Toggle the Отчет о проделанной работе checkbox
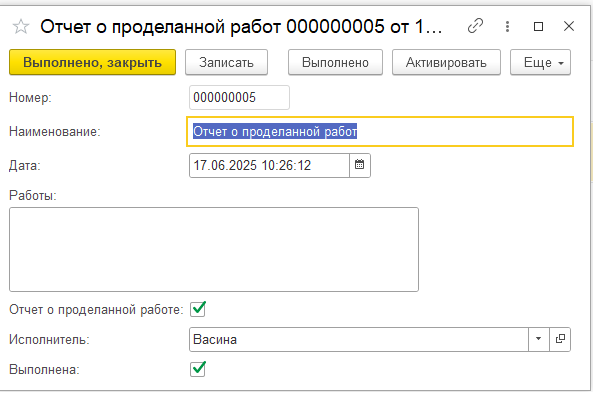This screenshot has width=600, height=403. pyautogui.click(x=198, y=309)
